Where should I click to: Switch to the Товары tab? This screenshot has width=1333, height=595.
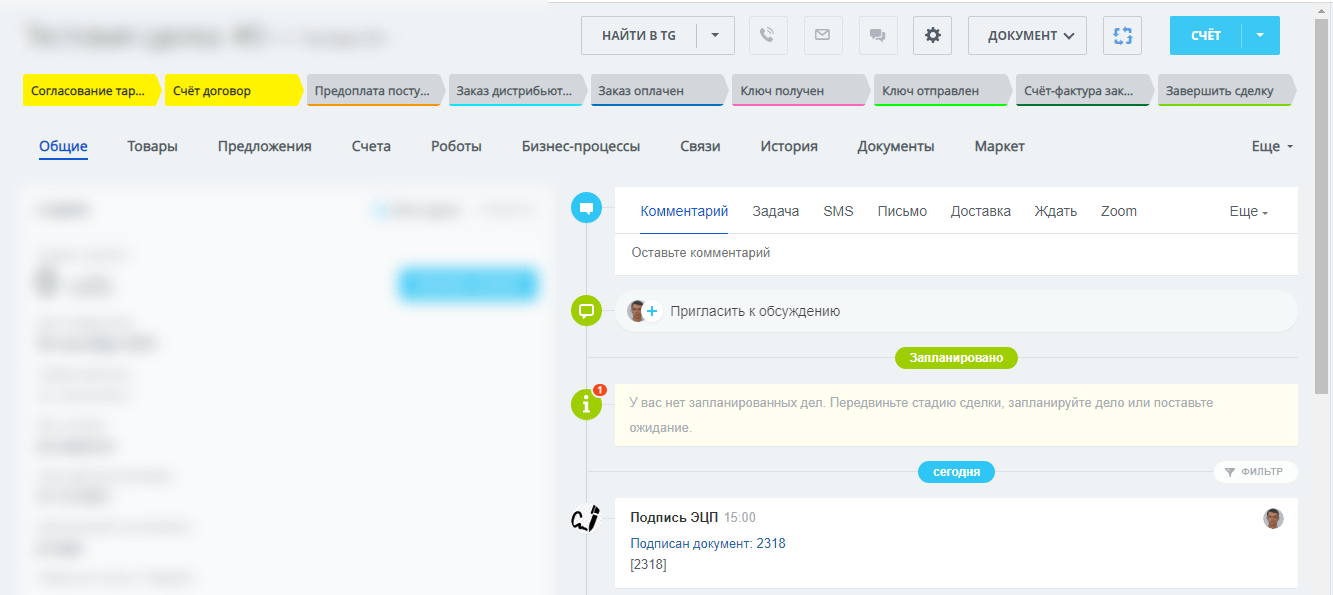click(x=152, y=146)
